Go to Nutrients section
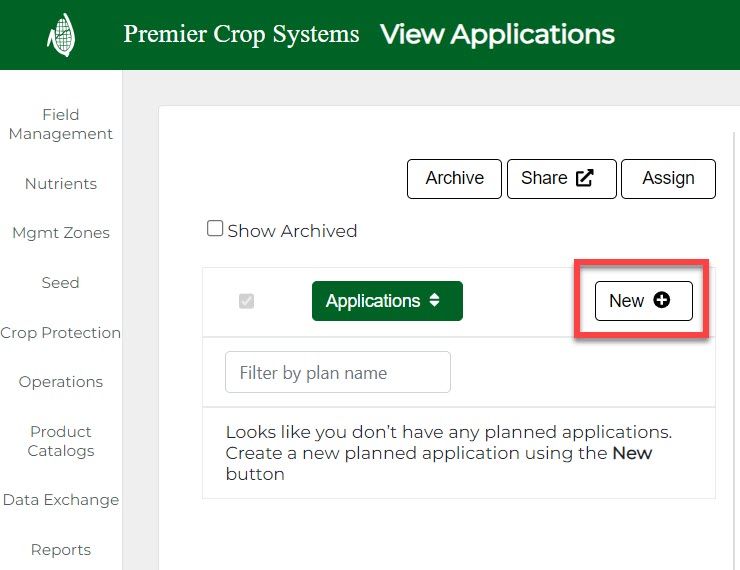This screenshot has height=570, width=740. point(60,184)
